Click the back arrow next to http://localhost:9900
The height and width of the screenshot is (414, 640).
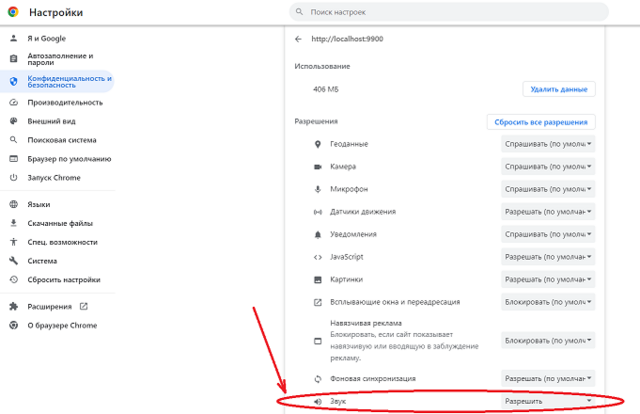pyautogui.click(x=298, y=39)
